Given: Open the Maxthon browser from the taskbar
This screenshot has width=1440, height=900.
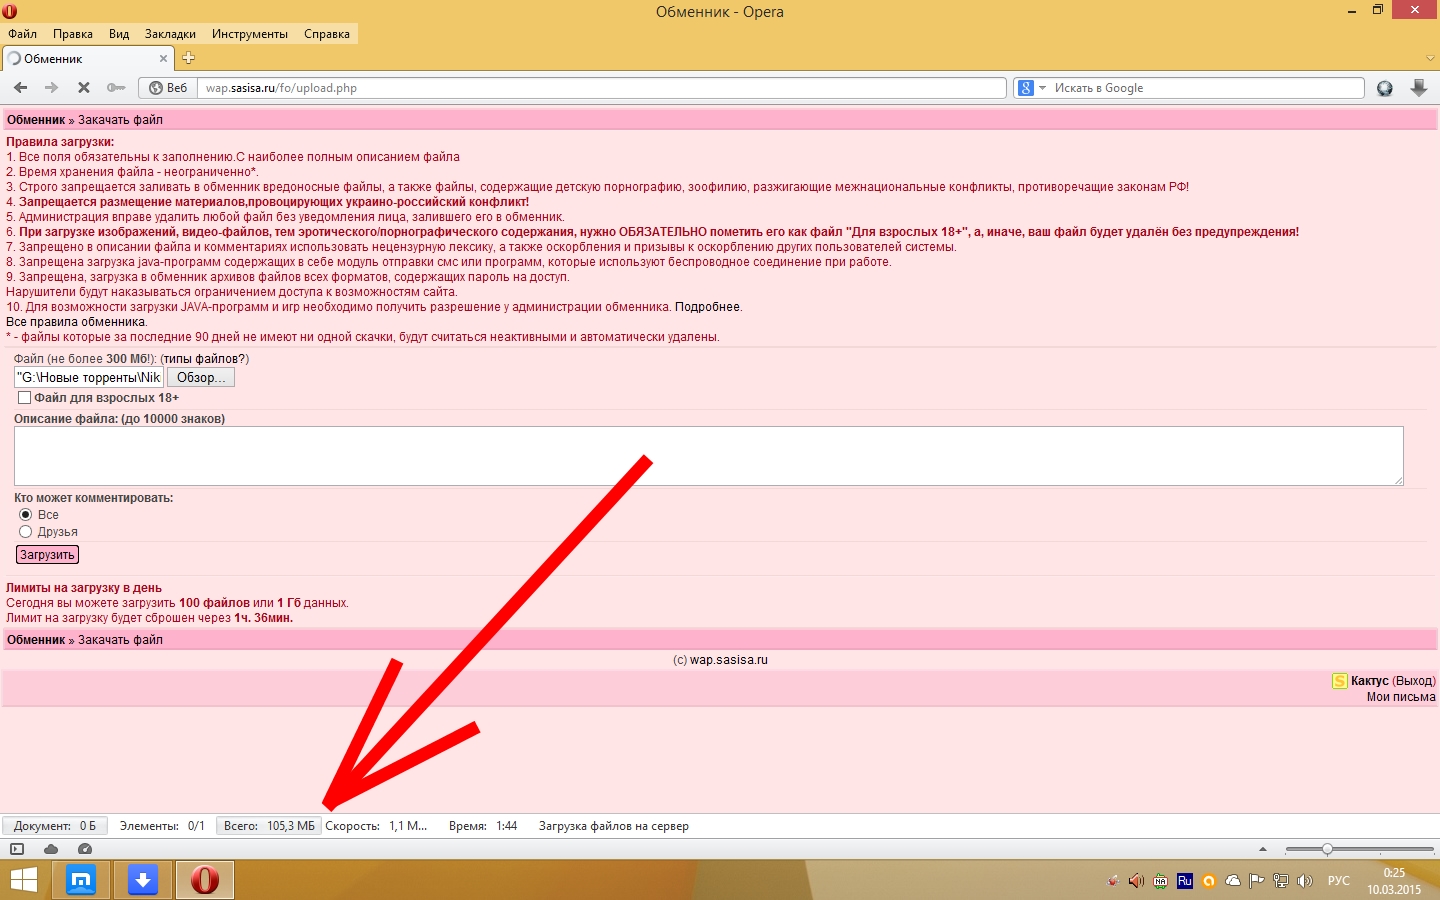Looking at the screenshot, I should [x=81, y=880].
